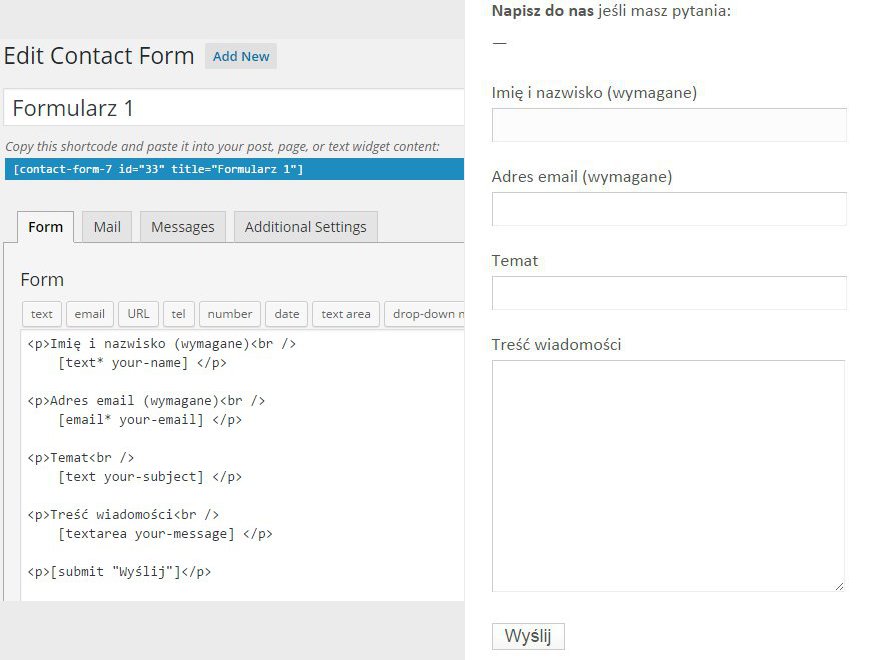Viewport: 880px width, 660px height.
Task: Insert a tel tag
Action: (x=178, y=314)
